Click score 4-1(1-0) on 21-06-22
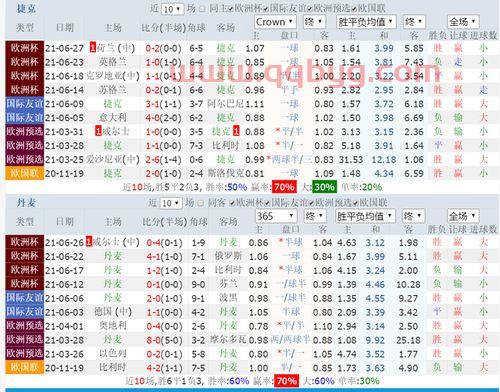This screenshot has width=500, height=392. click(x=165, y=257)
